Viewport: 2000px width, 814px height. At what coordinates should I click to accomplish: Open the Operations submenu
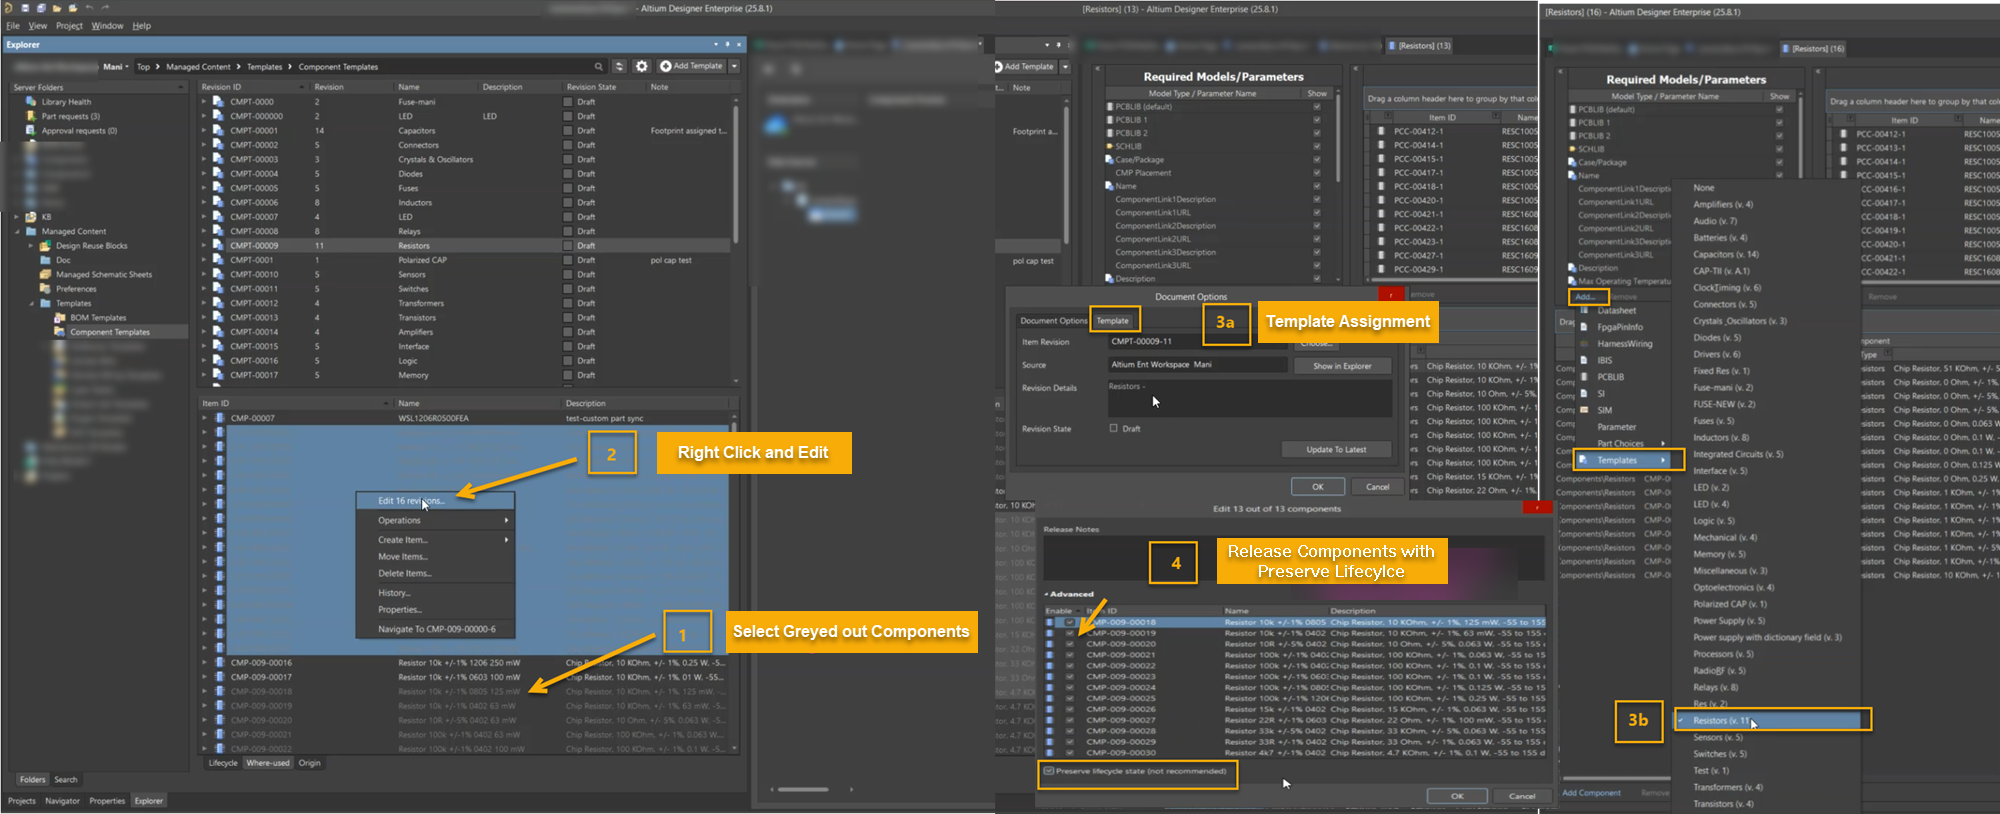pos(436,520)
